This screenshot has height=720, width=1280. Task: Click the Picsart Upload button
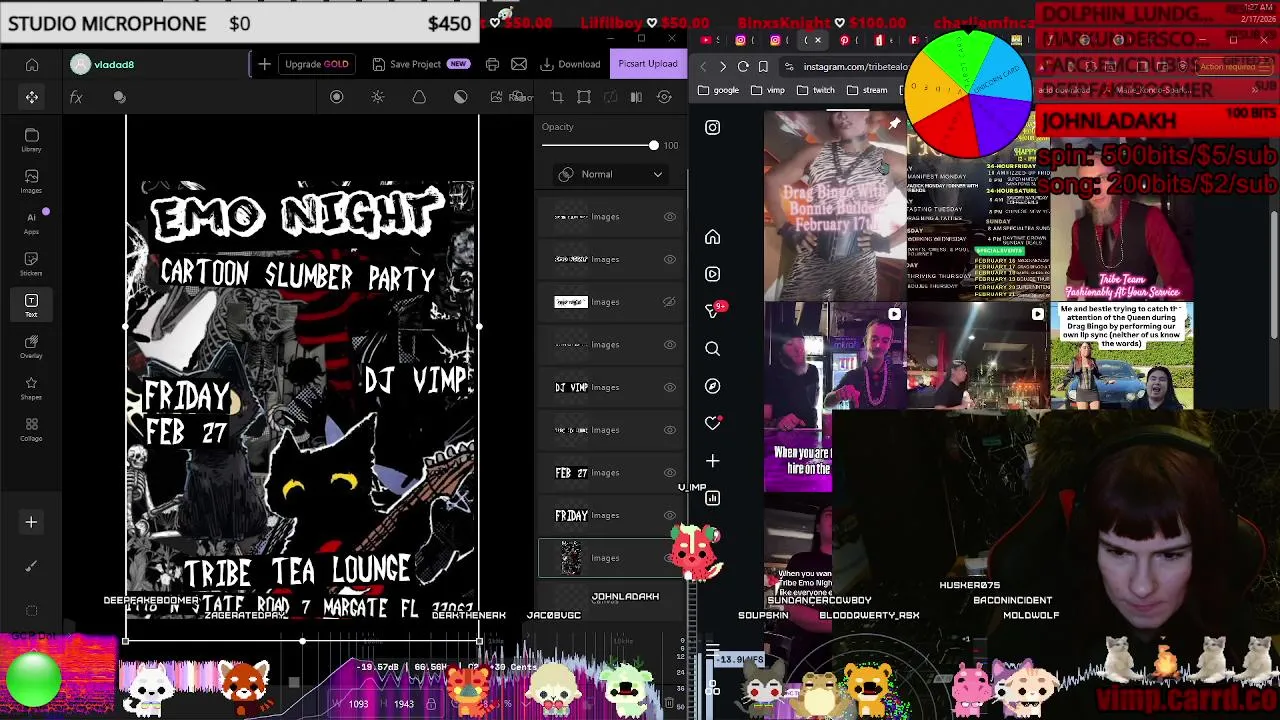647,64
